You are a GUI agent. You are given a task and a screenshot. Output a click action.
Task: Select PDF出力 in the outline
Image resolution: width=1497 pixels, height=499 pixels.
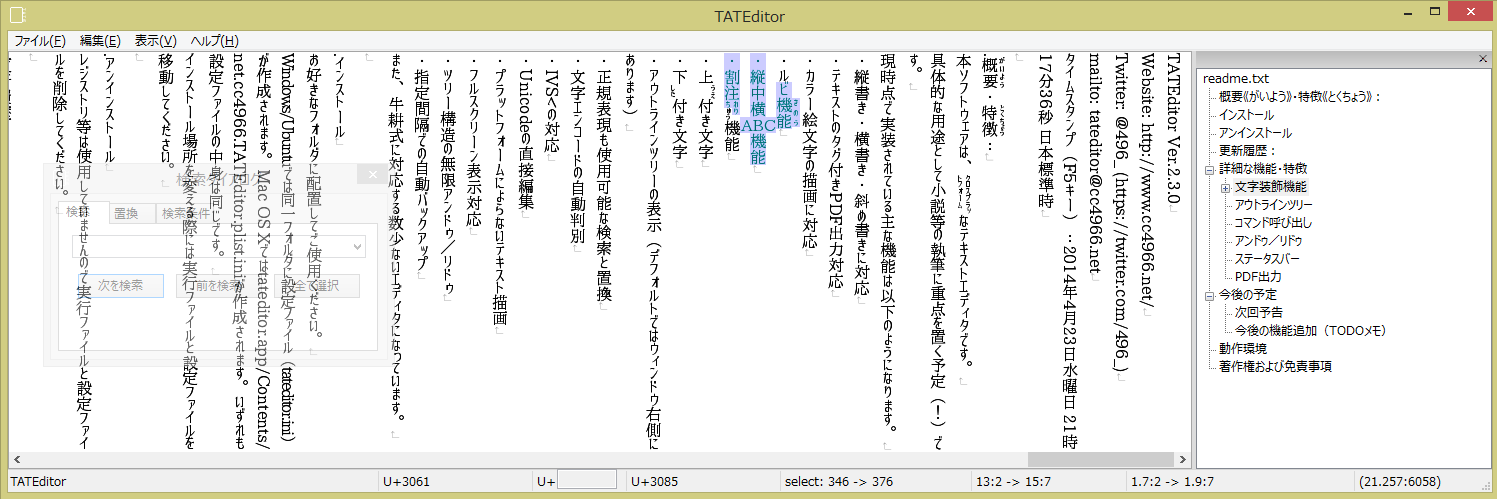[1258, 277]
